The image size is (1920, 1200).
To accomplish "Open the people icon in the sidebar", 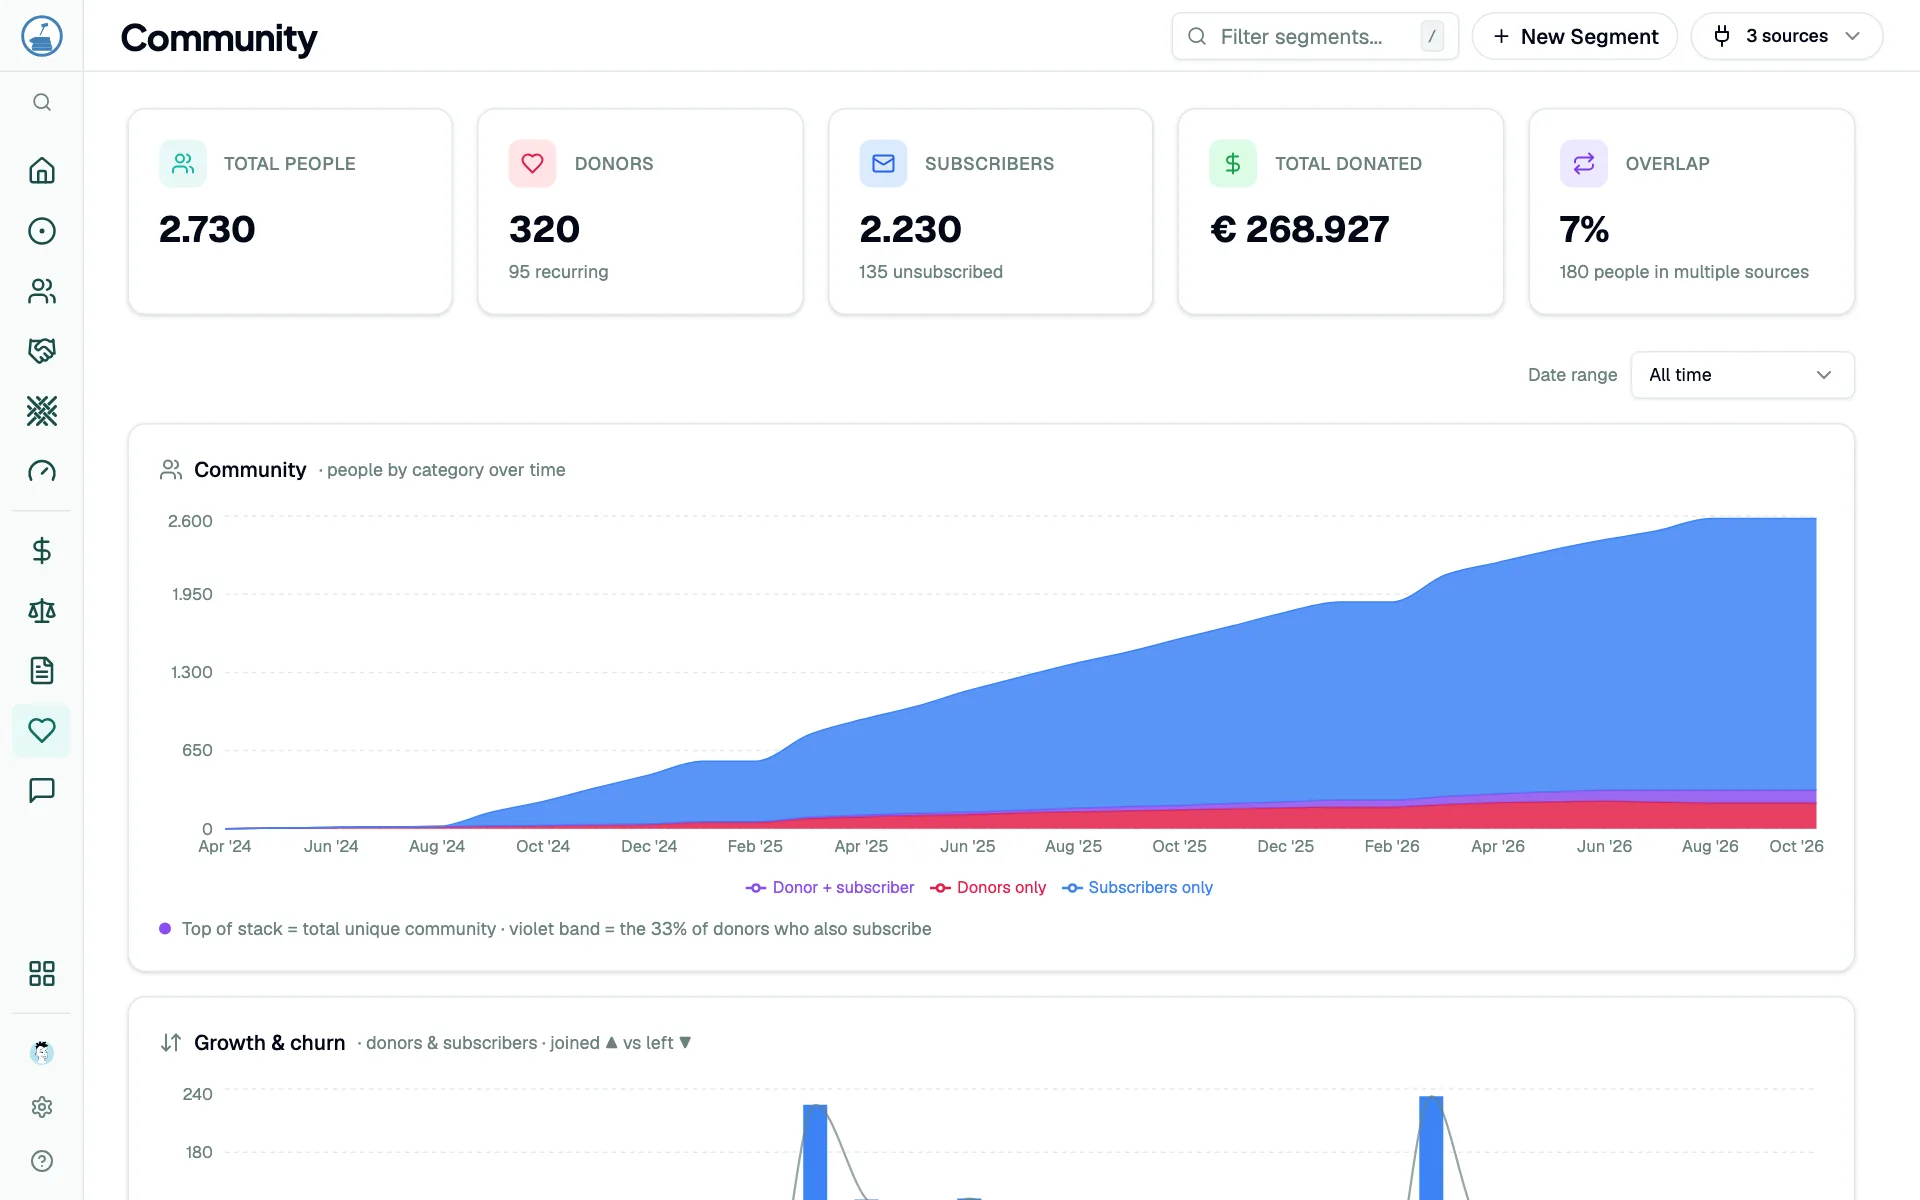I will click(x=42, y=291).
